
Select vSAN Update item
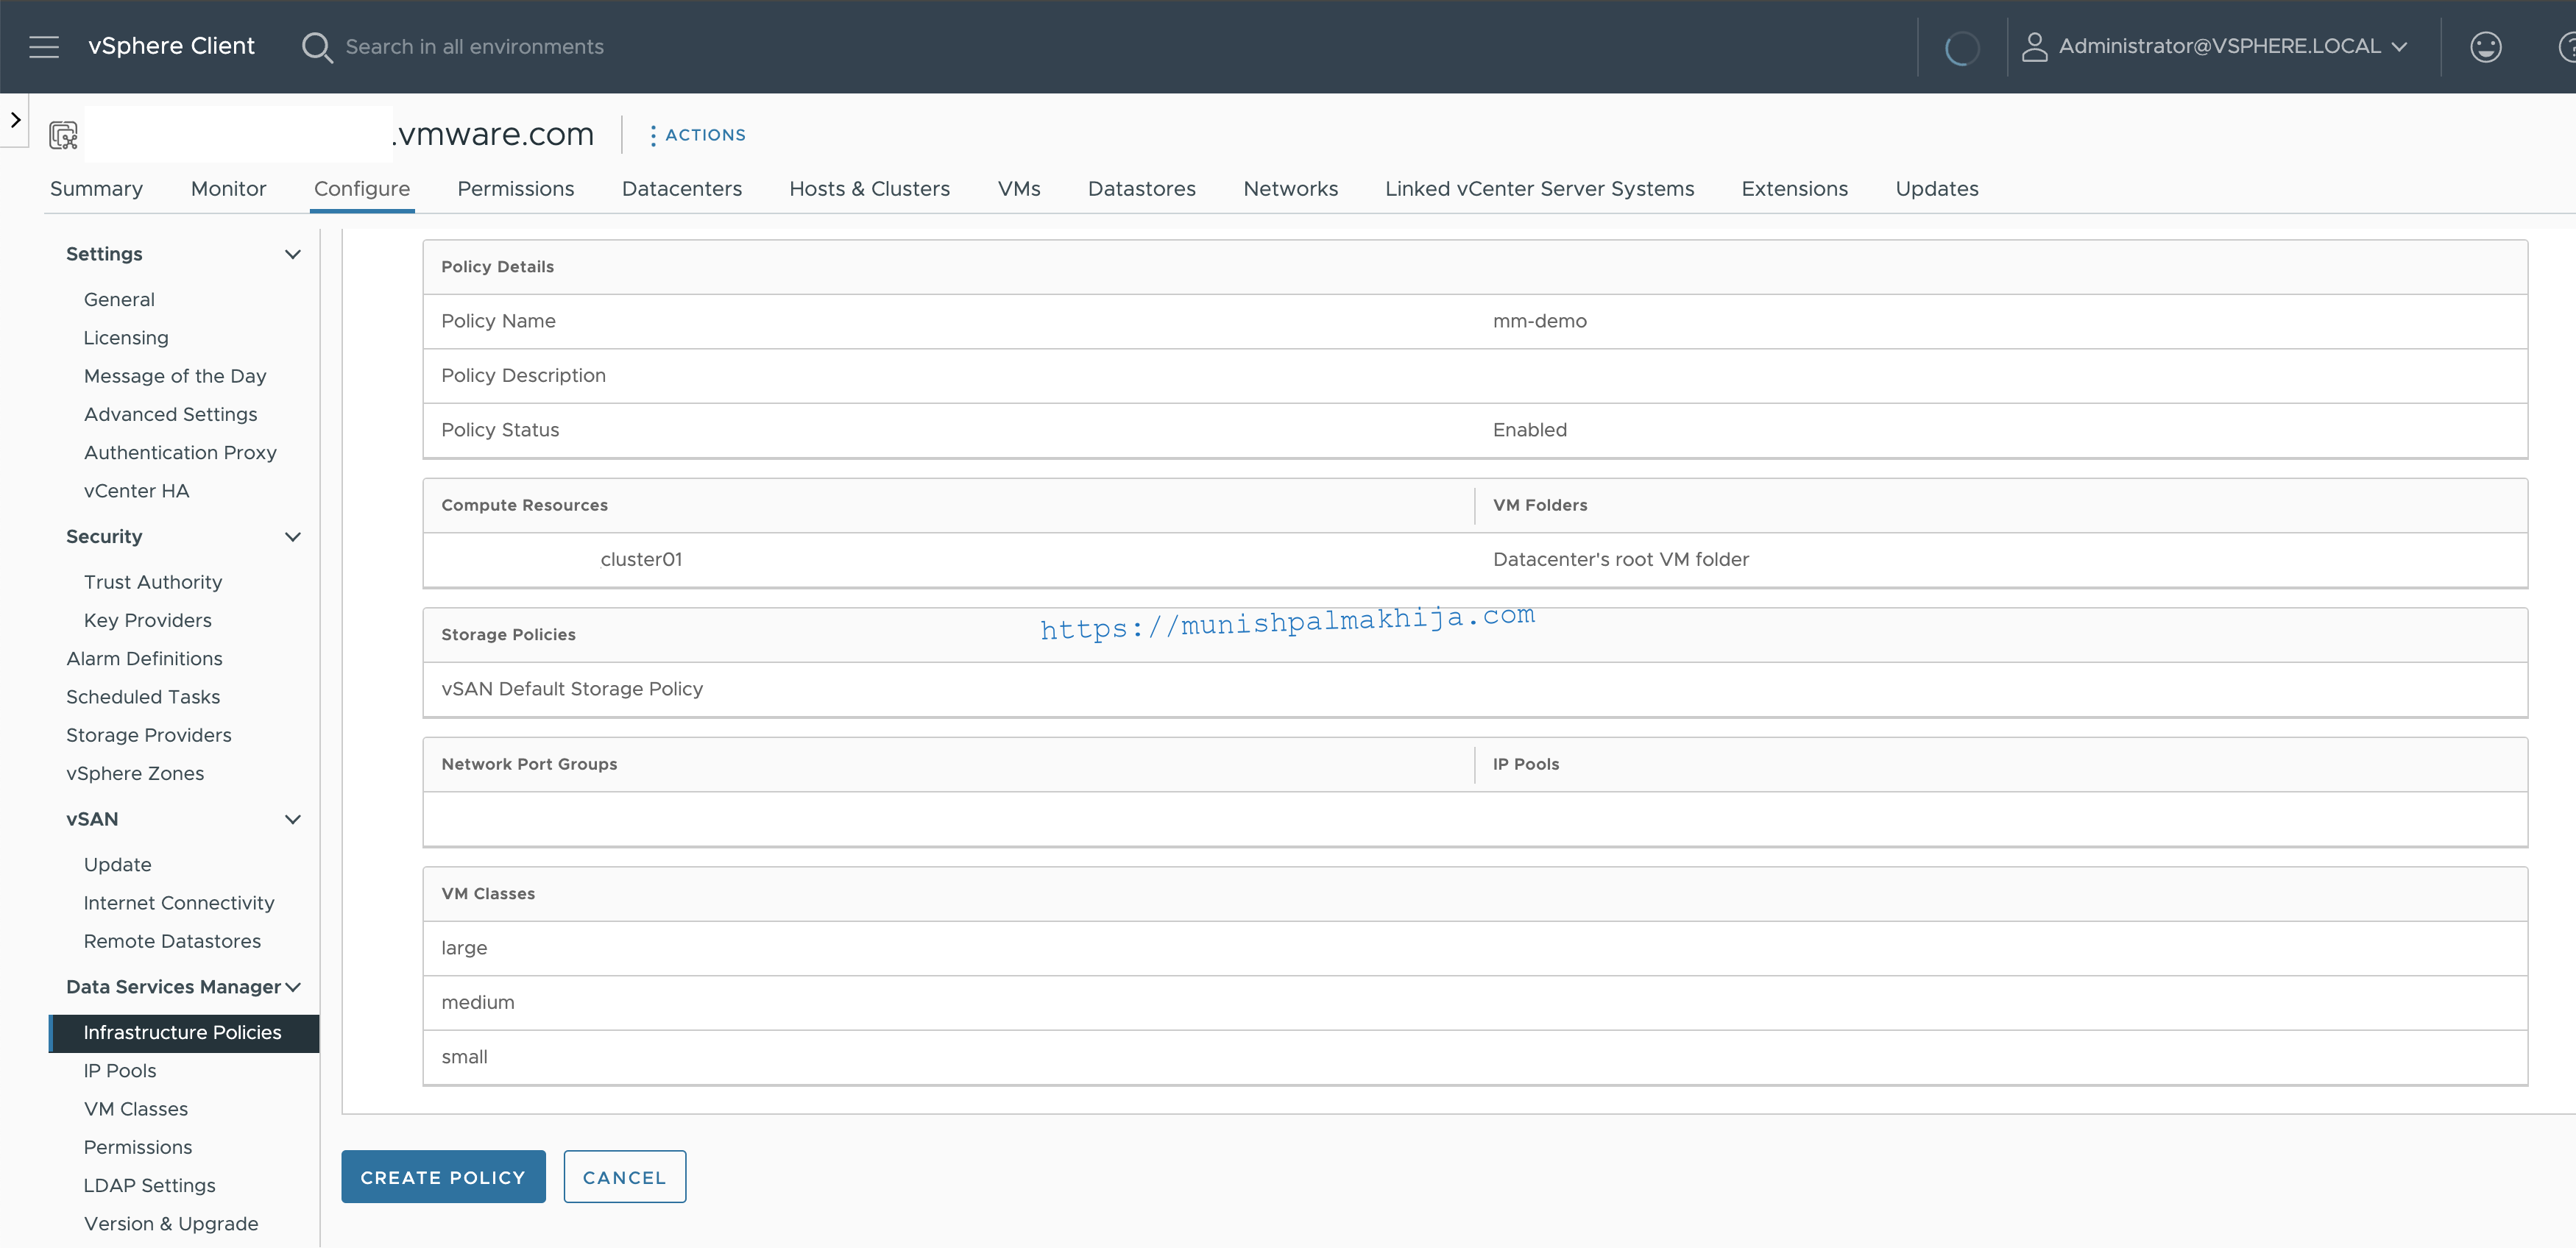pyautogui.click(x=117, y=865)
